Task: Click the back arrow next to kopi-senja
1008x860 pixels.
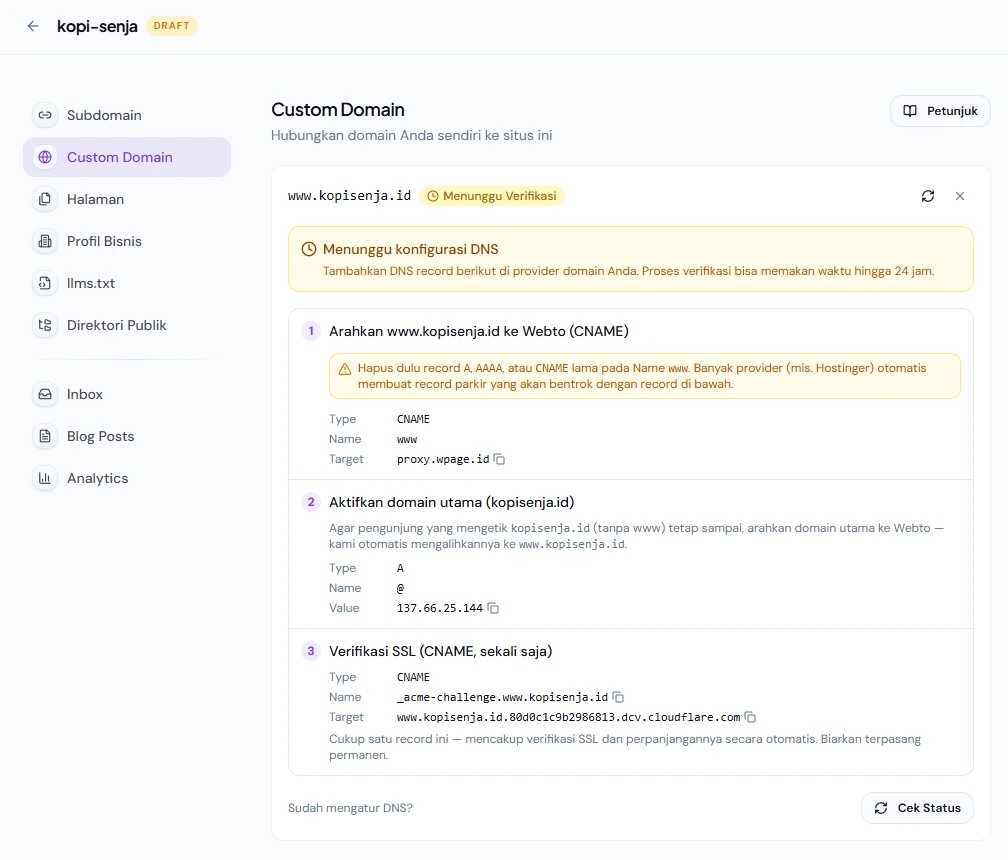Action: coord(33,26)
